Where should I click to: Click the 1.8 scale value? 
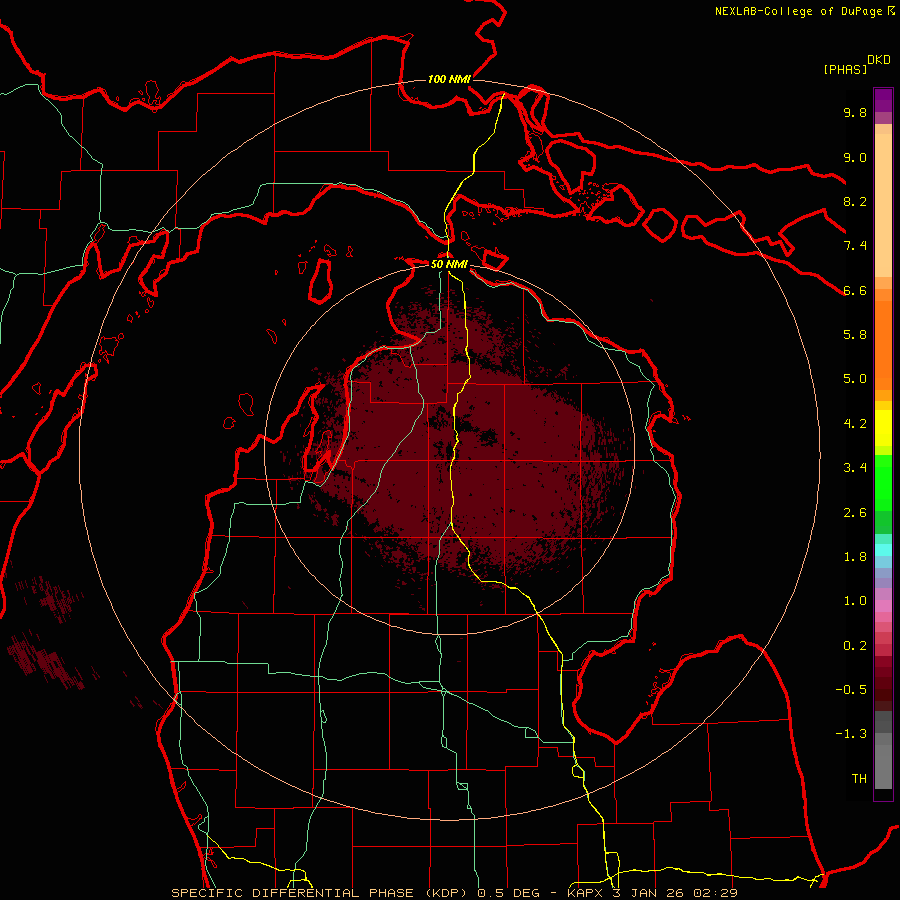click(x=855, y=557)
